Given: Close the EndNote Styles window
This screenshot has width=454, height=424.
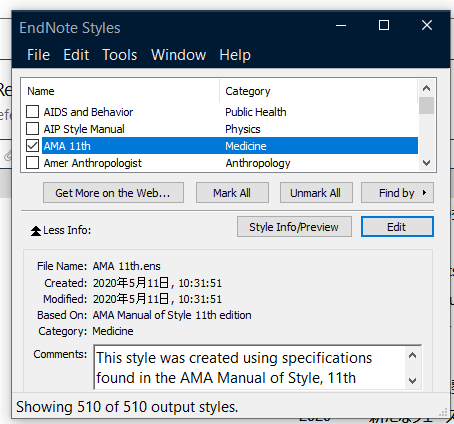Looking at the screenshot, I should pos(427,25).
